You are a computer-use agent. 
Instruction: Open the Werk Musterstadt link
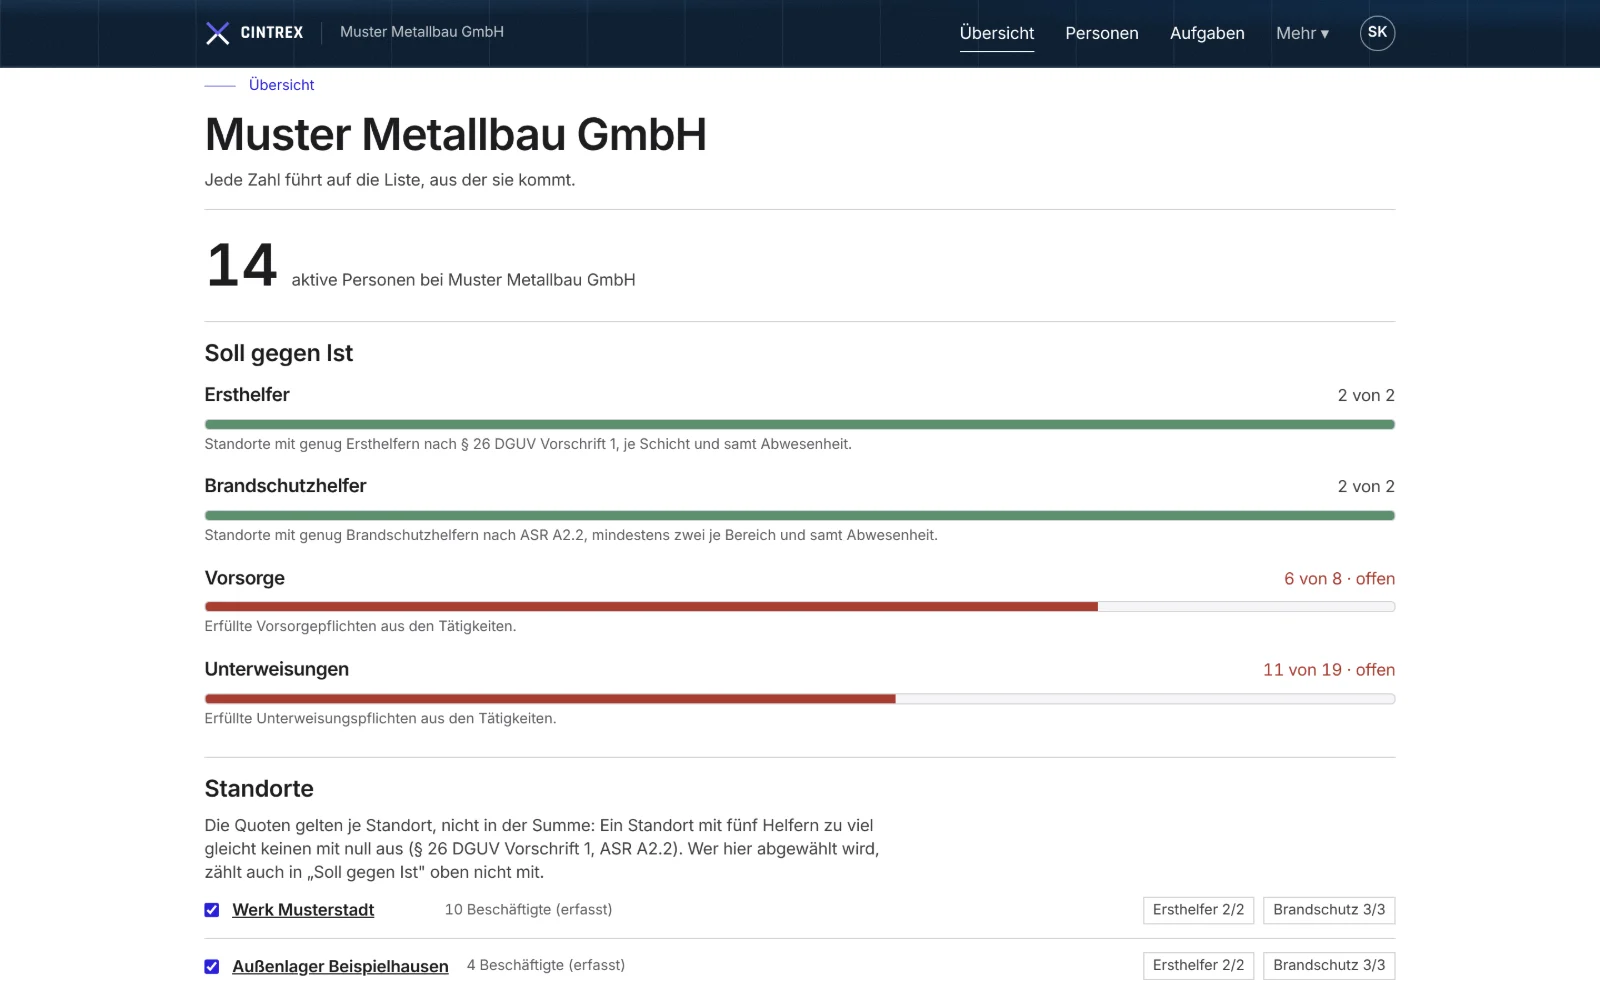pyautogui.click(x=303, y=910)
